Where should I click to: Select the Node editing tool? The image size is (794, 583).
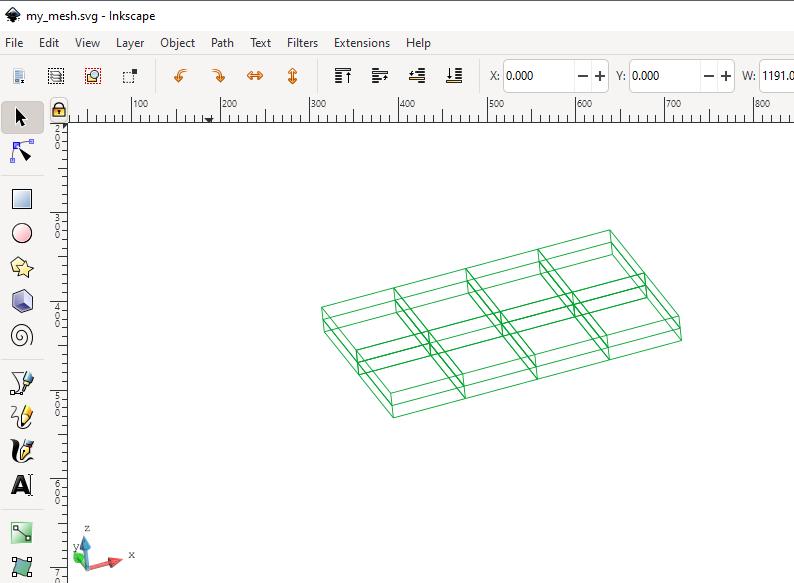pos(22,152)
